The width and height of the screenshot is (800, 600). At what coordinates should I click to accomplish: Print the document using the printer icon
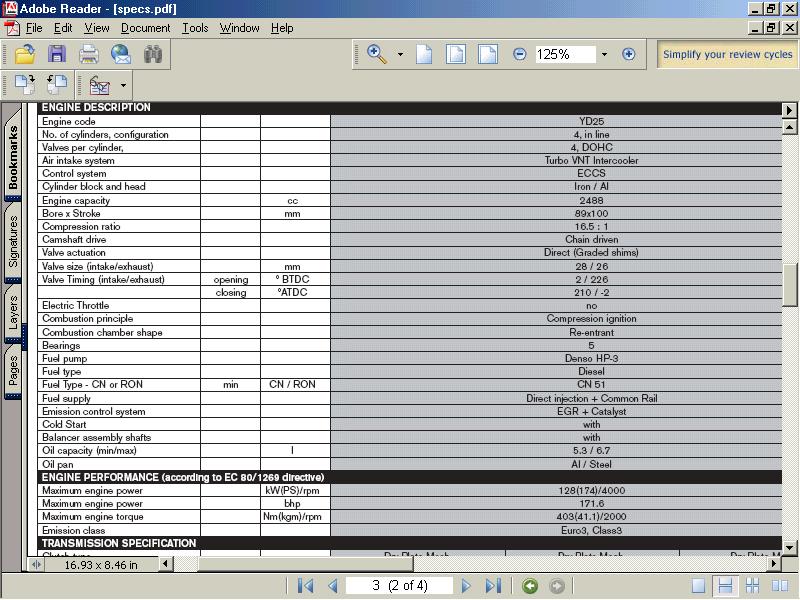[x=89, y=55]
